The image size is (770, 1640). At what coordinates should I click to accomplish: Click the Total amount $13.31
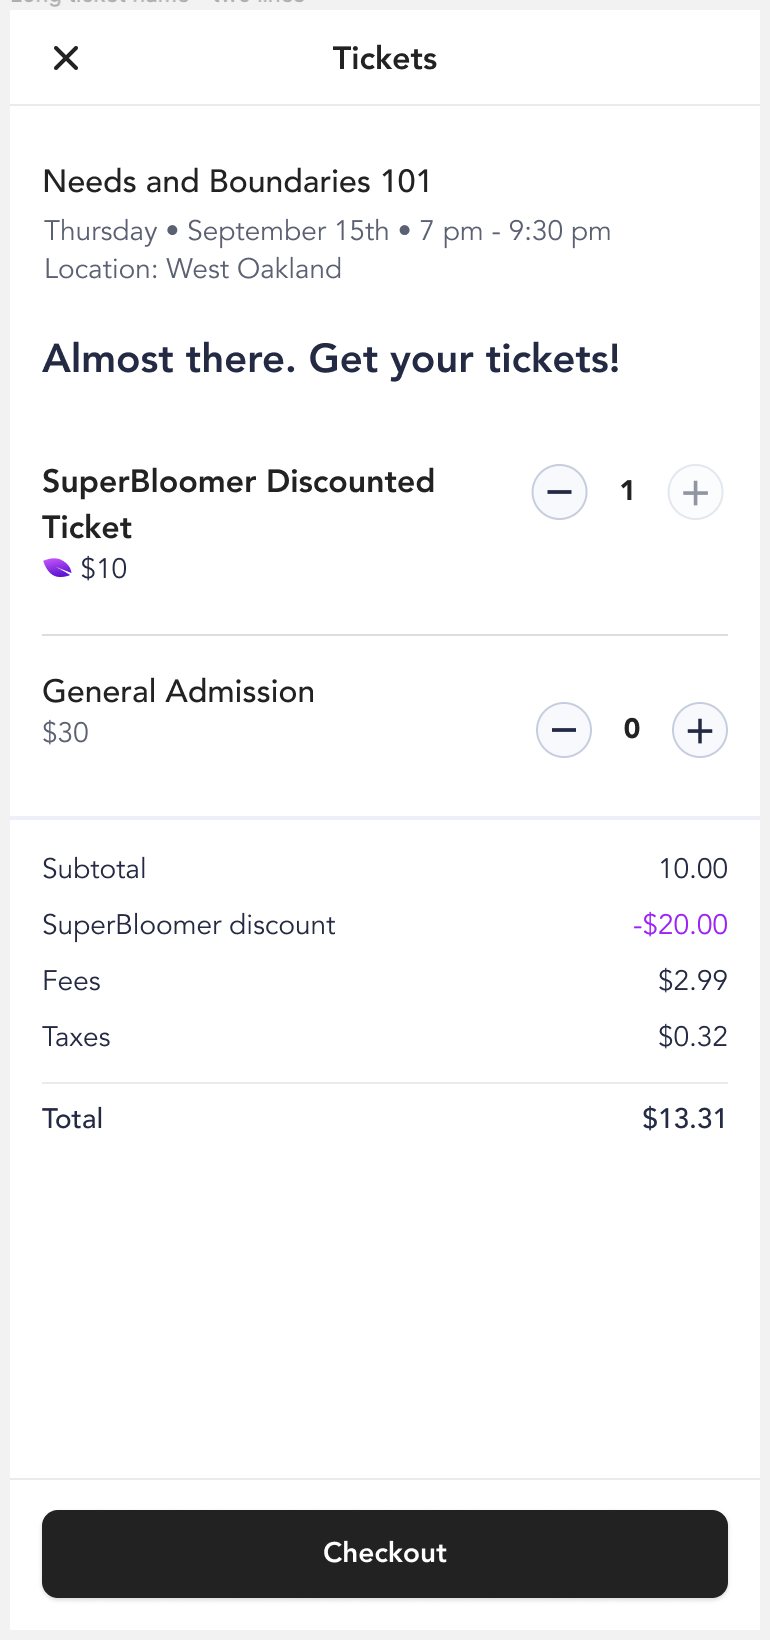[x=685, y=1118]
